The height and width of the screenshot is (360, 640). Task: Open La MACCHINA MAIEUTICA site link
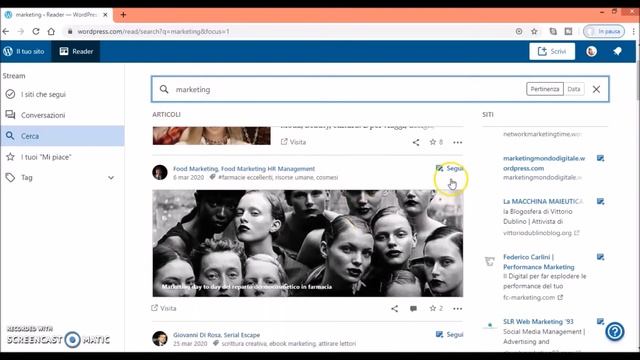(x=542, y=201)
